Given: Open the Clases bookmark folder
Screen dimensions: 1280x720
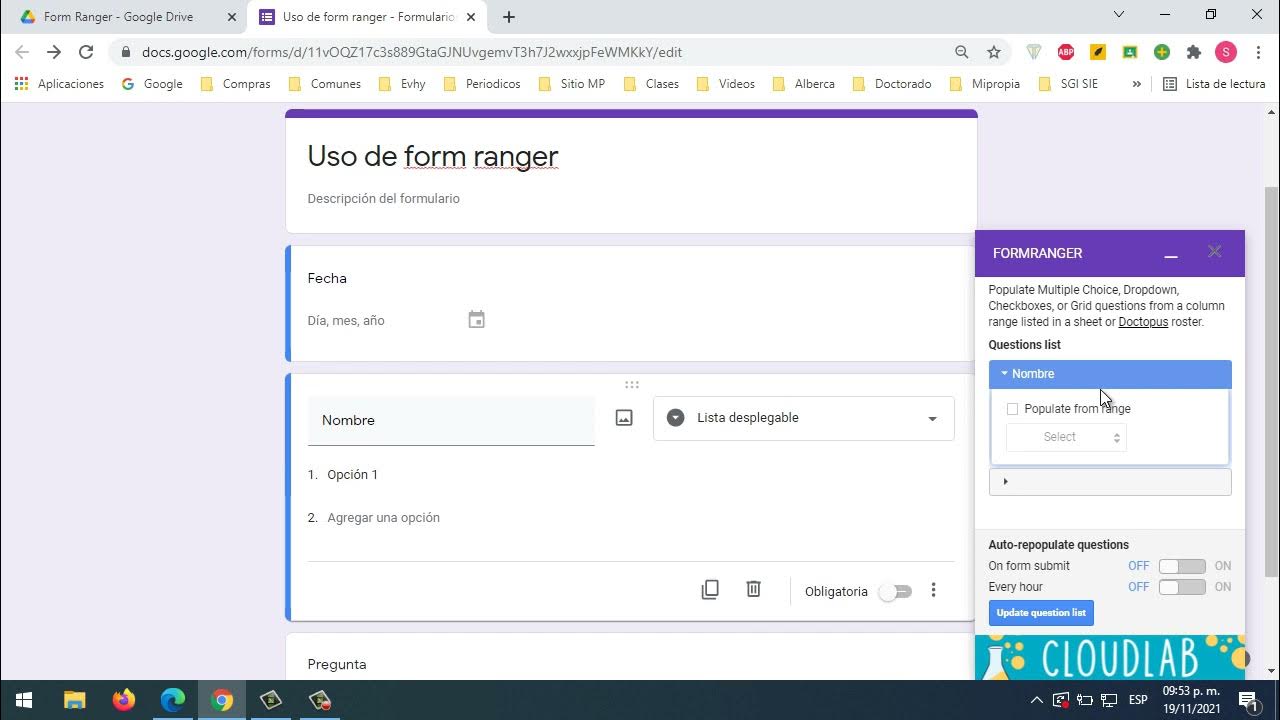Looking at the screenshot, I should pyautogui.click(x=652, y=84).
